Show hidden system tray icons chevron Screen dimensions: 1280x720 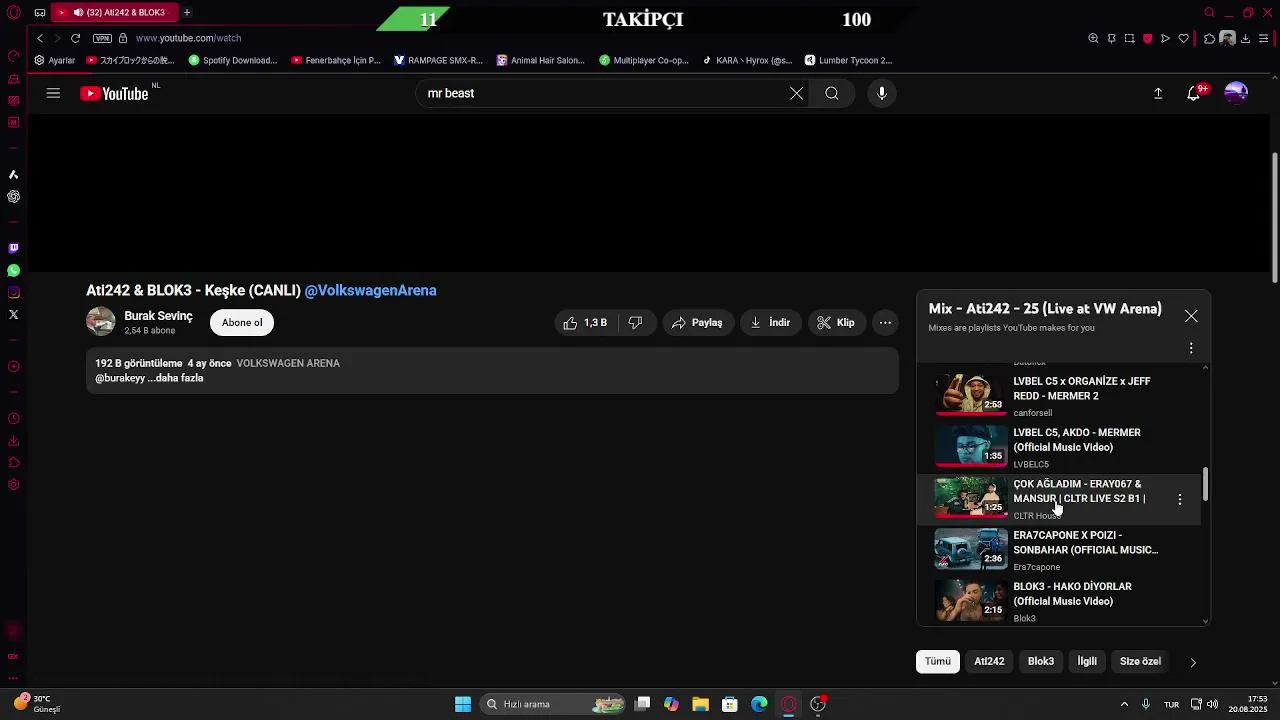point(1124,704)
